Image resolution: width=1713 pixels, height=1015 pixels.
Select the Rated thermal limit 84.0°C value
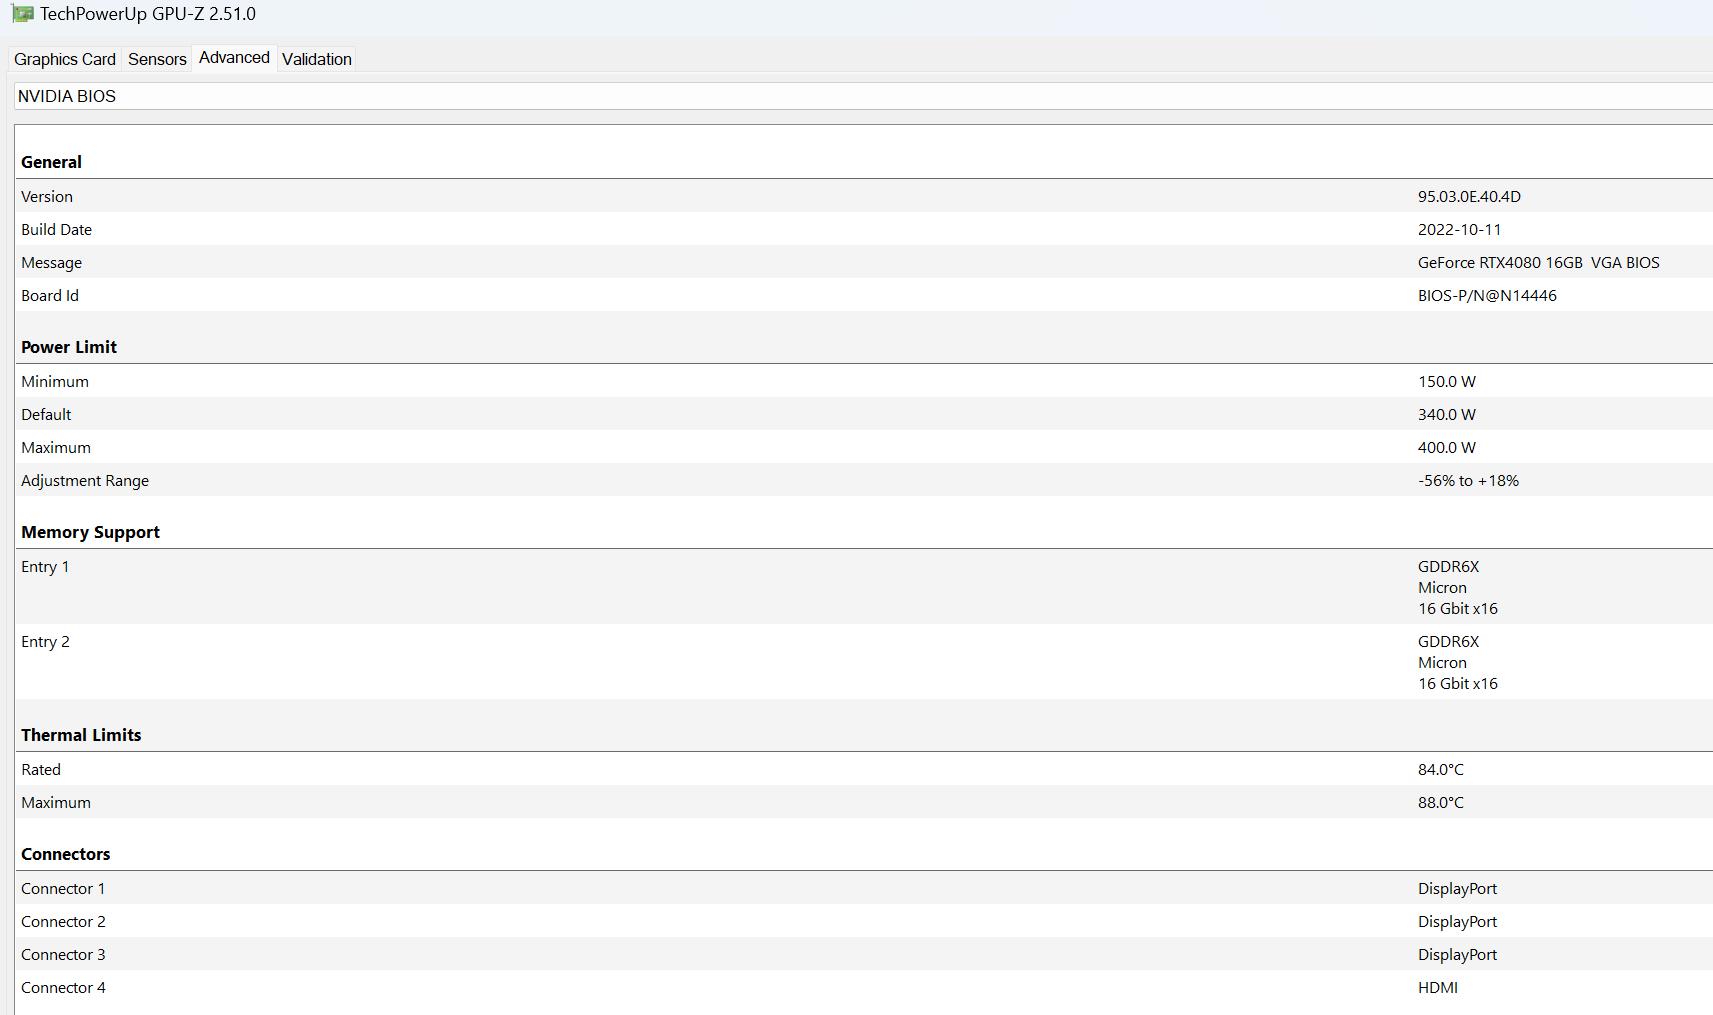1440,770
